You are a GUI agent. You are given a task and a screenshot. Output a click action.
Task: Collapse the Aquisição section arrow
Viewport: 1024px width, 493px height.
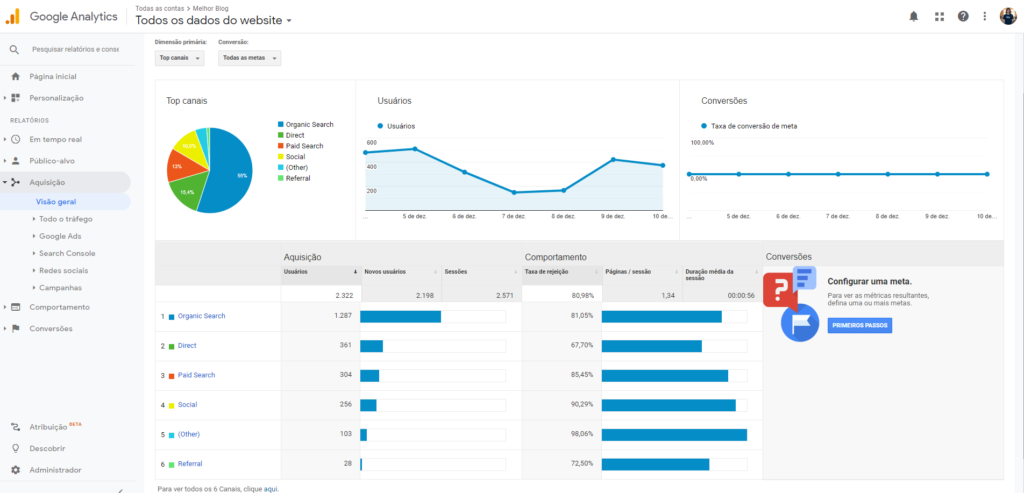[5, 183]
